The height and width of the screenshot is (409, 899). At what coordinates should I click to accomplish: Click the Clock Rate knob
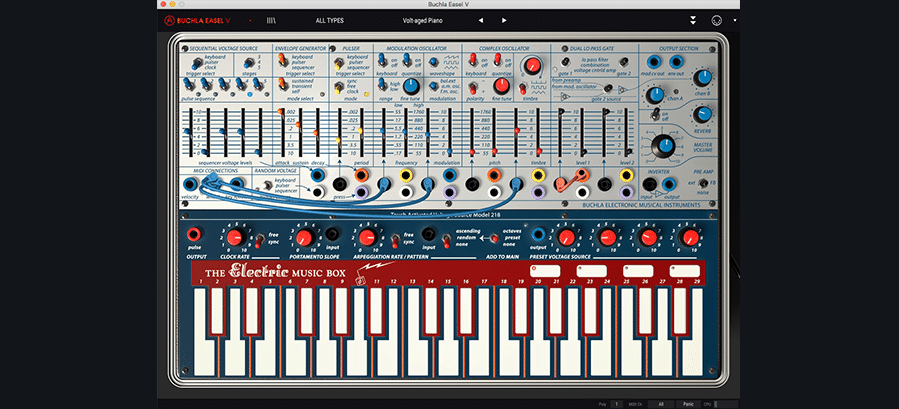pyautogui.click(x=234, y=237)
